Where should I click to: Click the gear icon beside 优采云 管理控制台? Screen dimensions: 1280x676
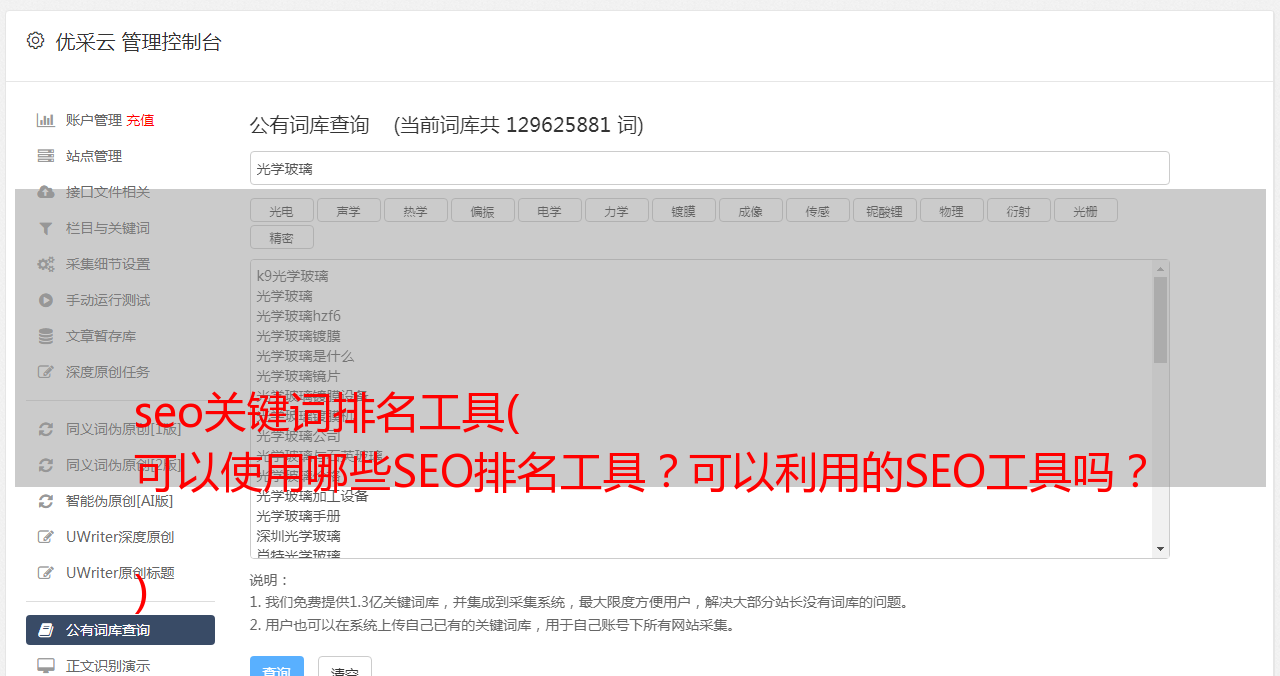pyautogui.click(x=36, y=41)
